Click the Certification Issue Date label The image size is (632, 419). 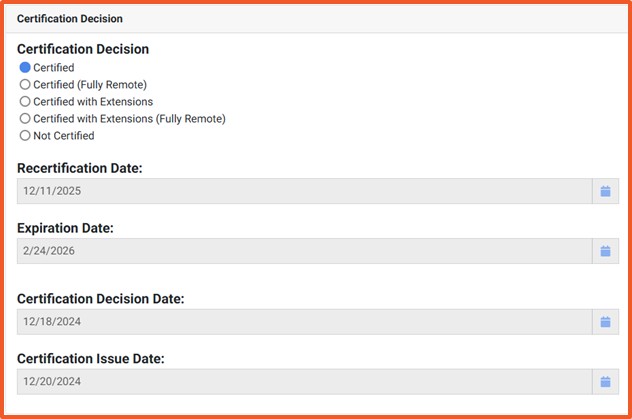(91, 358)
